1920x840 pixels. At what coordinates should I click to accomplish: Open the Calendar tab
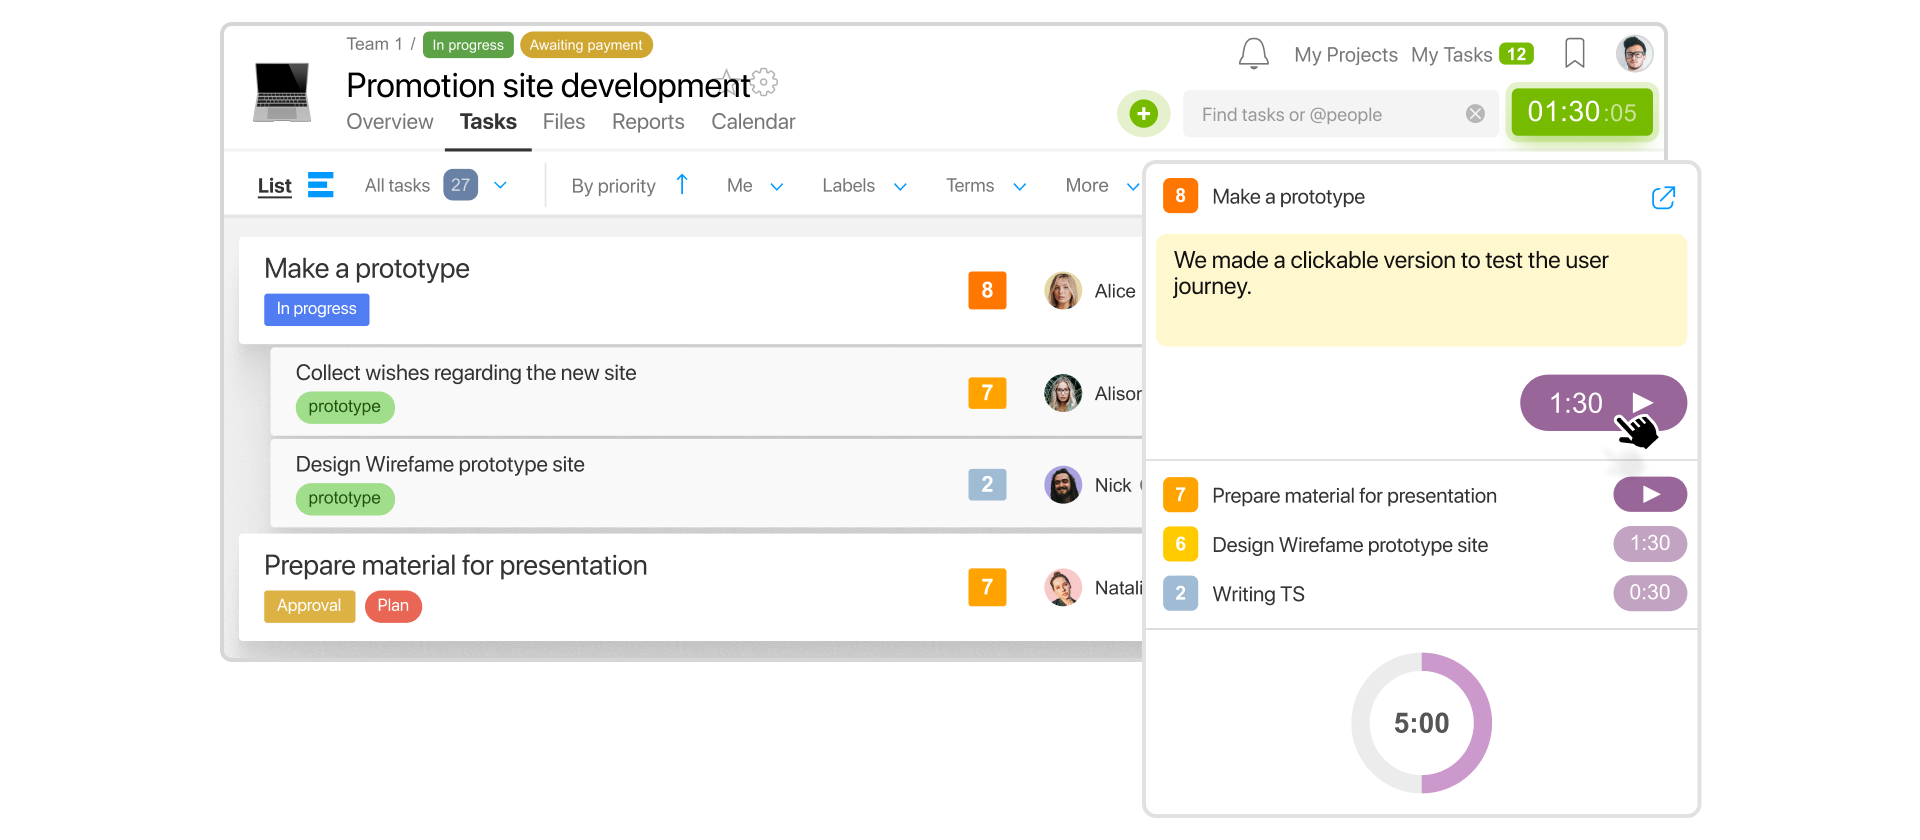point(753,122)
